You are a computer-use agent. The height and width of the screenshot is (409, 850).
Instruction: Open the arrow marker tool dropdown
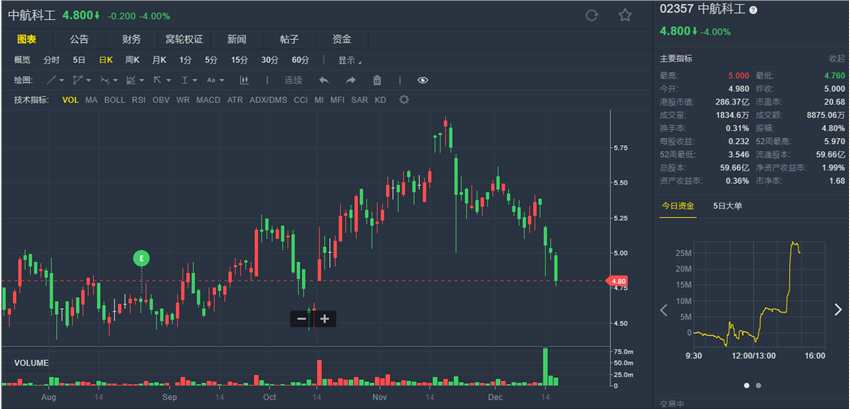(162, 80)
